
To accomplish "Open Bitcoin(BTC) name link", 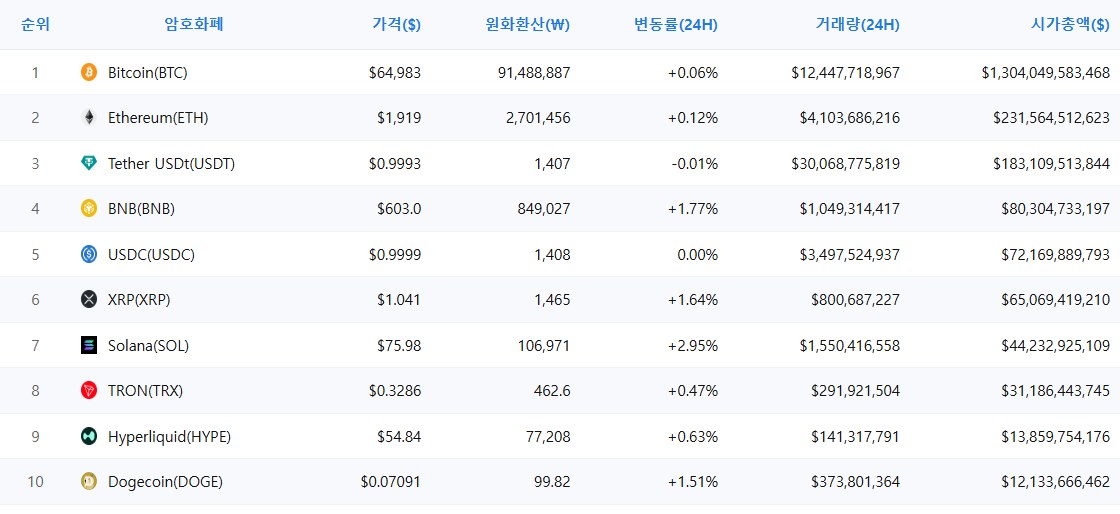I will [148, 73].
